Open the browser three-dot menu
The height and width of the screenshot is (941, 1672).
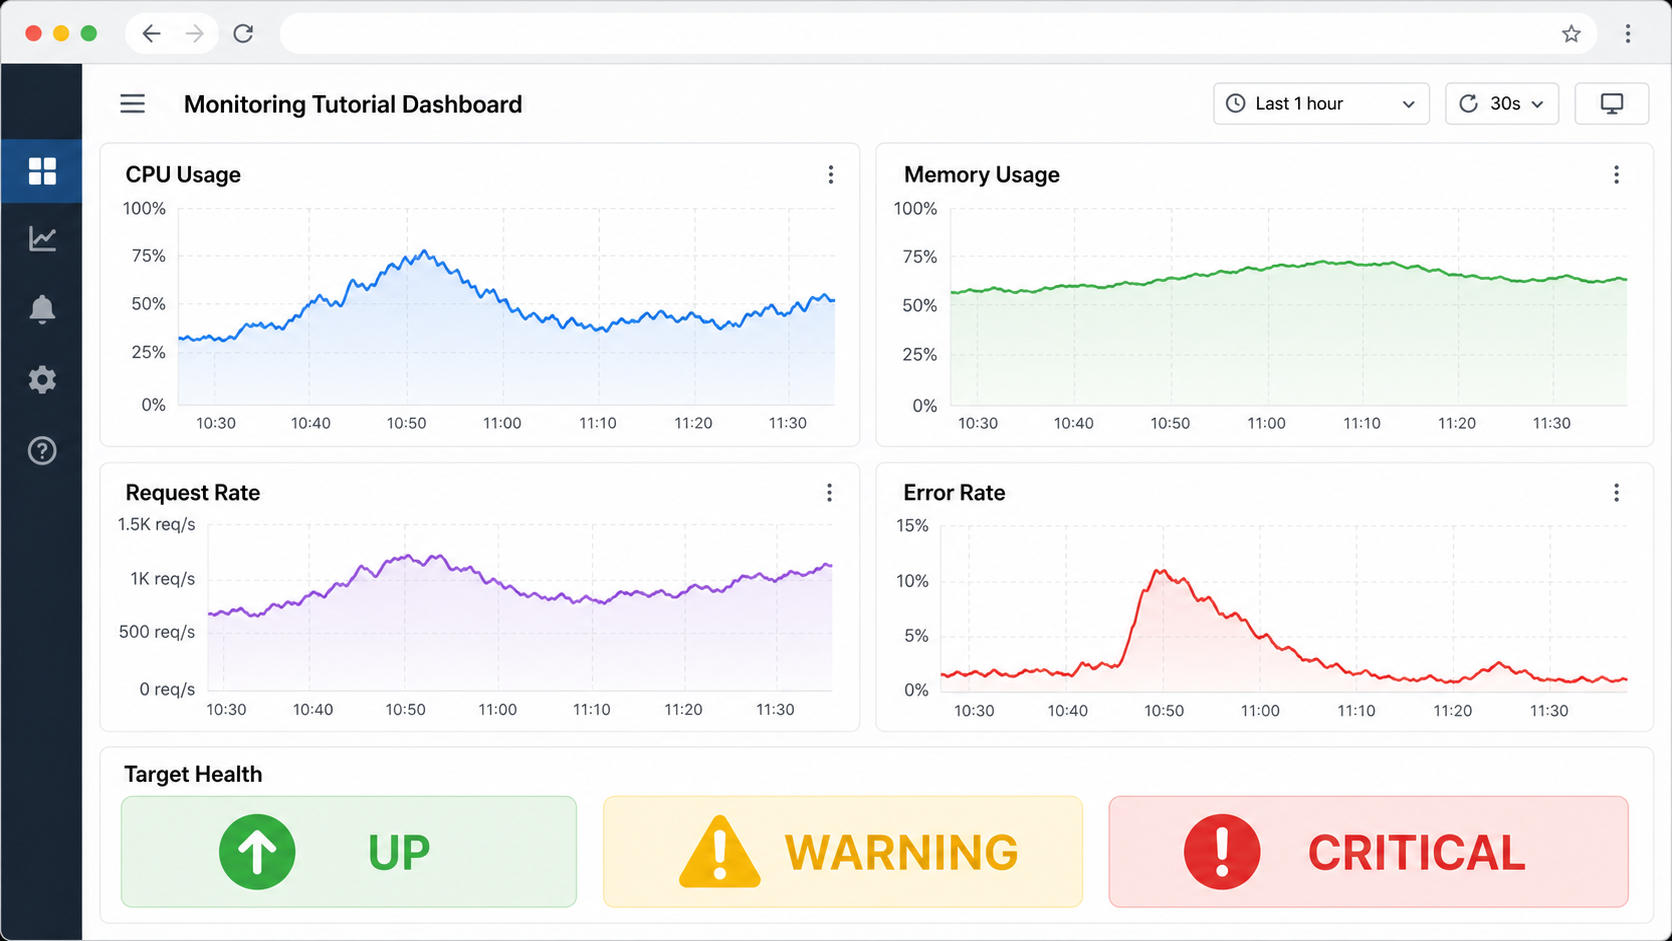click(x=1628, y=34)
